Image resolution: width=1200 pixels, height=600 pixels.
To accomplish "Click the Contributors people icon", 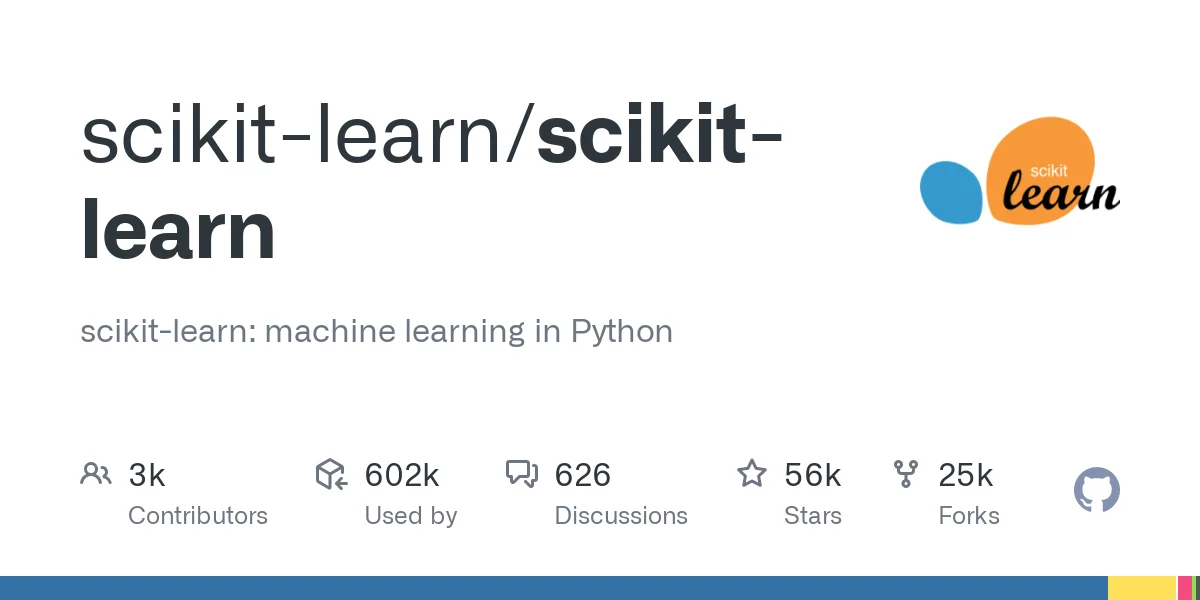I will (96, 474).
